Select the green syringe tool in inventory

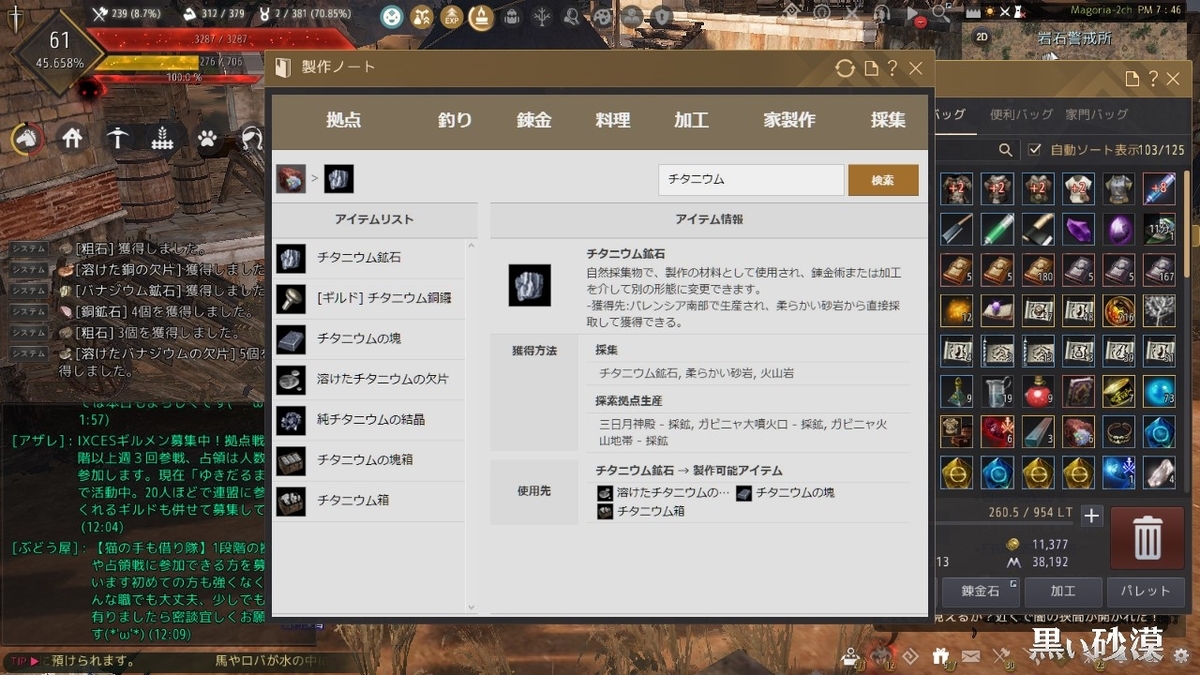point(998,229)
